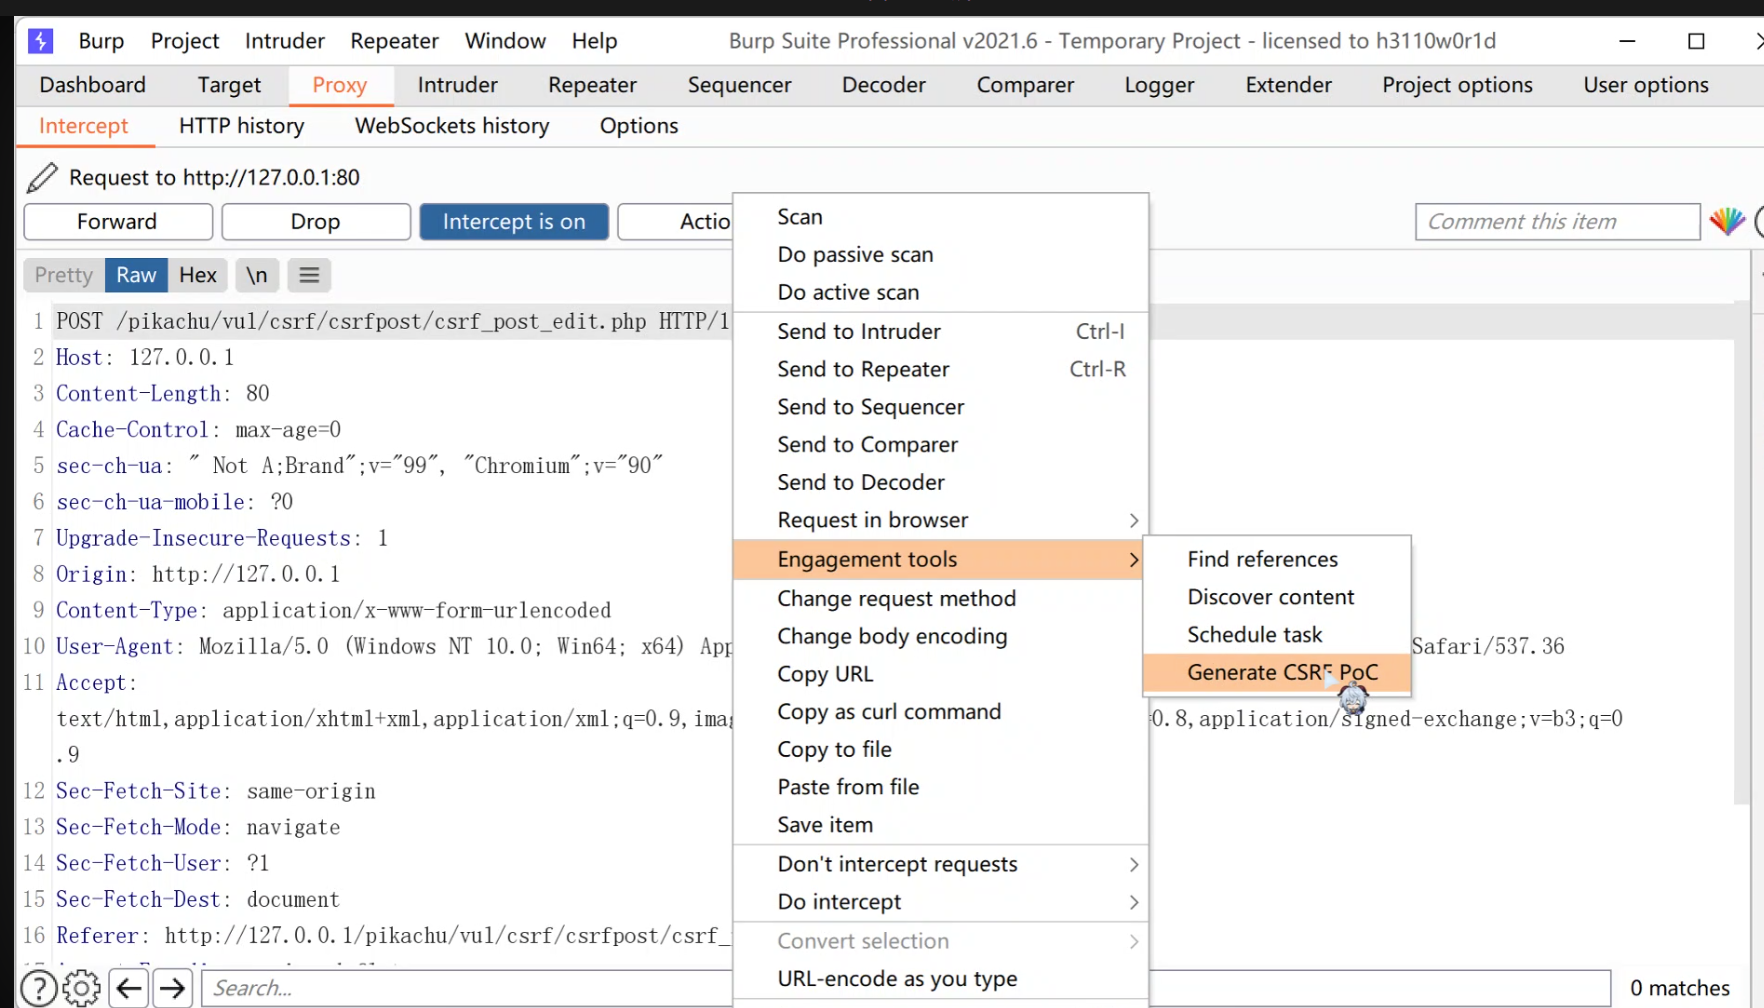The width and height of the screenshot is (1764, 1008).
Task: Send the request to Sequencer
Action: [x=940, y=407]
